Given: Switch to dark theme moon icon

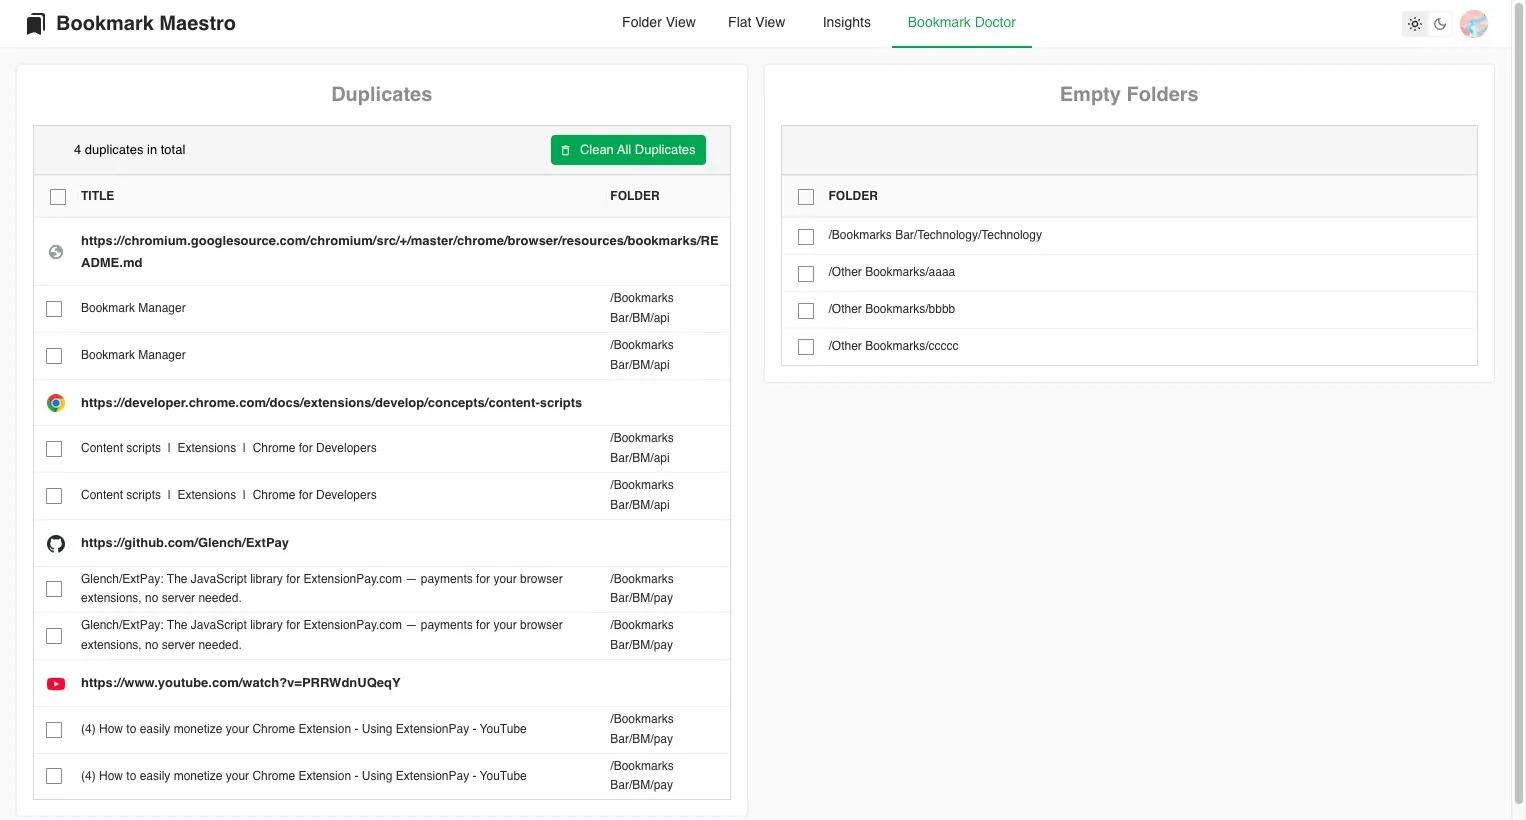Looking at the screenshot, I should click(x=1440, y=24).
